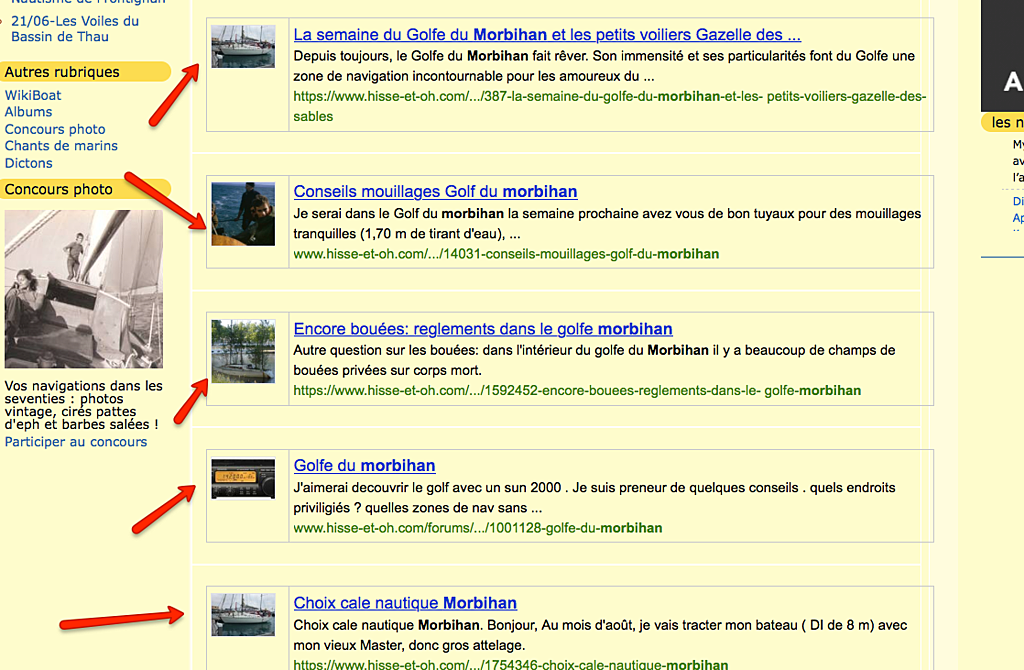Click snippet text "Autre question sur les bouées"
The image size is (1024, 670).
(x=387, y=351)
